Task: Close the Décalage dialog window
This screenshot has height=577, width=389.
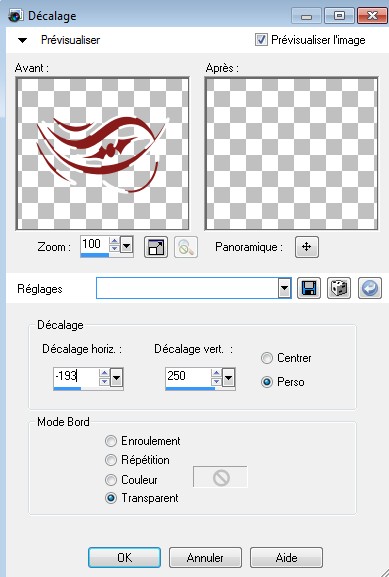Action: coord(372,16)
